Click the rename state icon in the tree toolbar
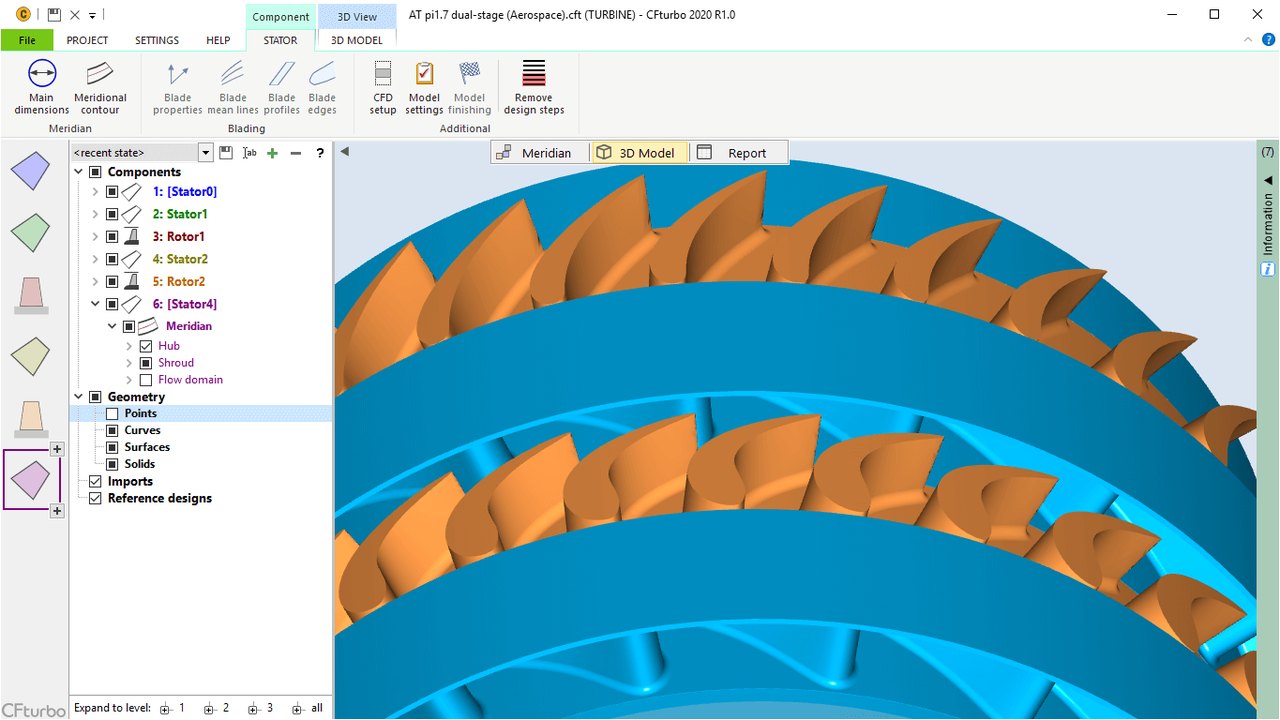Viewport: 1280px width, 720px height. pos(250,153)
